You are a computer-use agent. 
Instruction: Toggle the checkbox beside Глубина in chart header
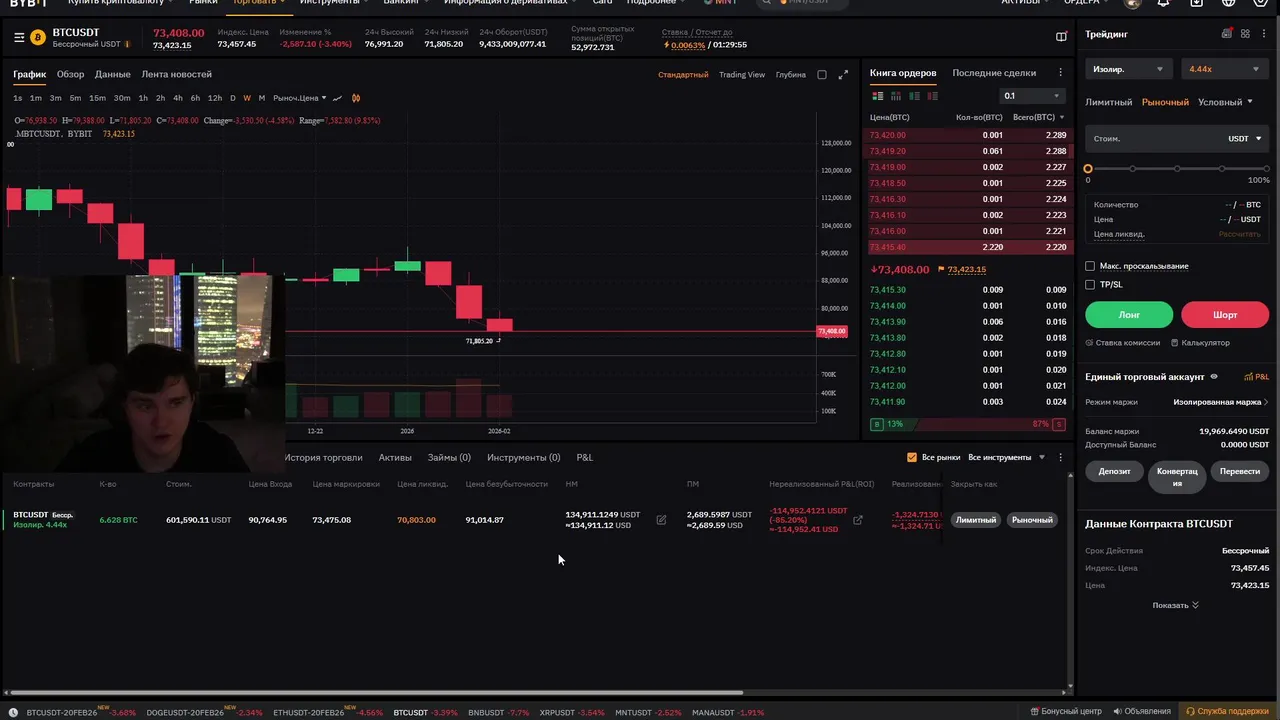(x=822, y=75)
